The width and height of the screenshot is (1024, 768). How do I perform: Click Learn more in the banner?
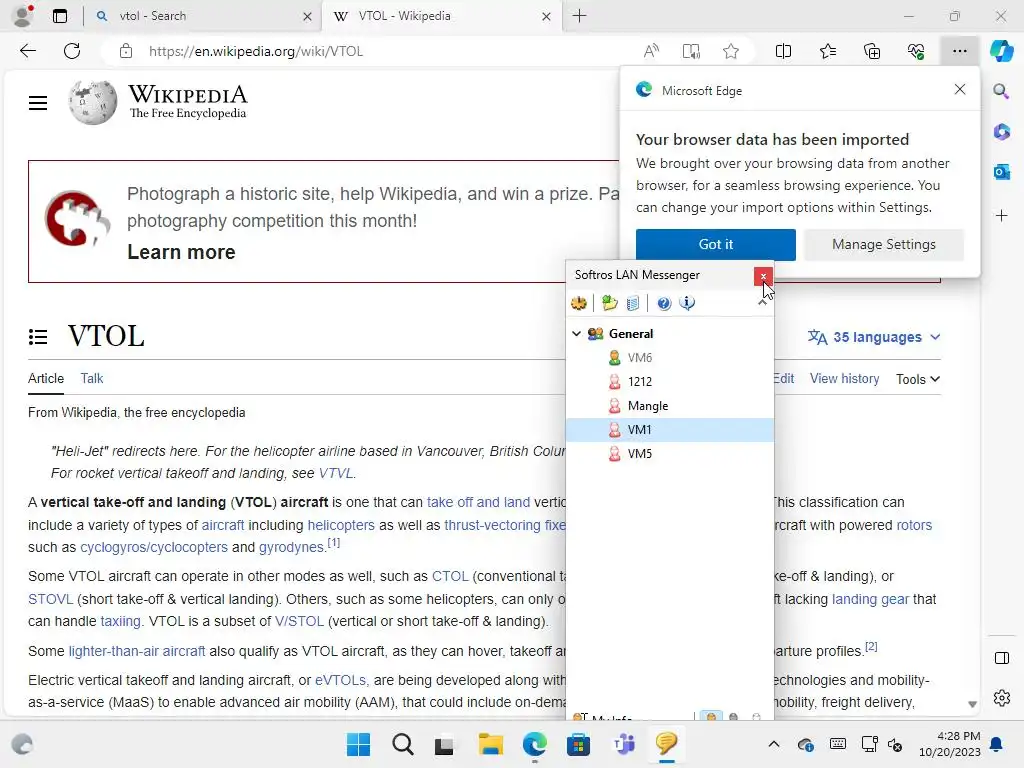tap(181, 252)
